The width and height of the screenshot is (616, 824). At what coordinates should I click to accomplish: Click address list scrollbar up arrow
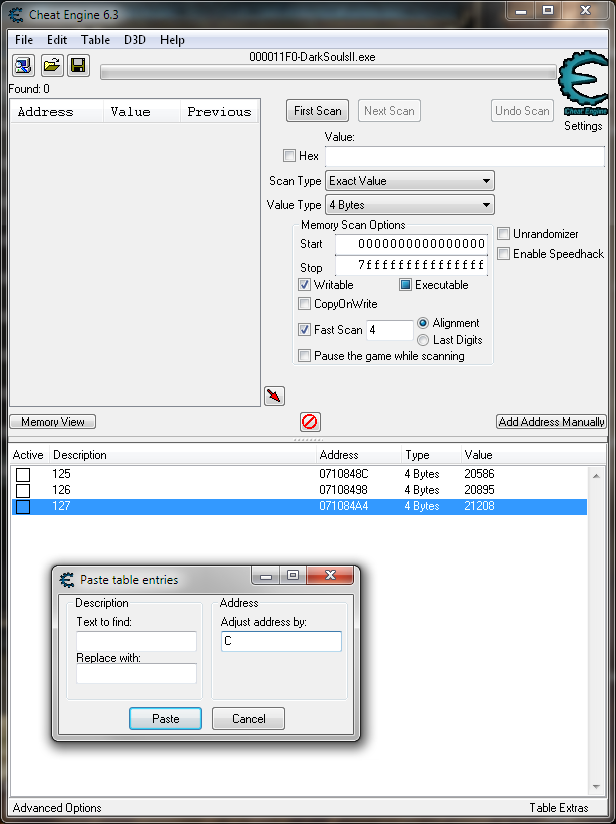(x=596, y=476)
